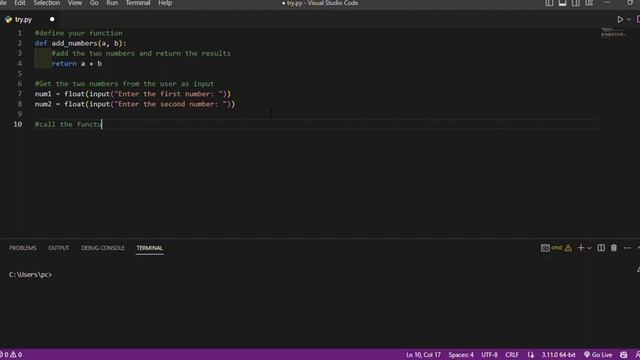Screen dimensions: 640x360
Task: Open the View menu
Action: [75, 3]
